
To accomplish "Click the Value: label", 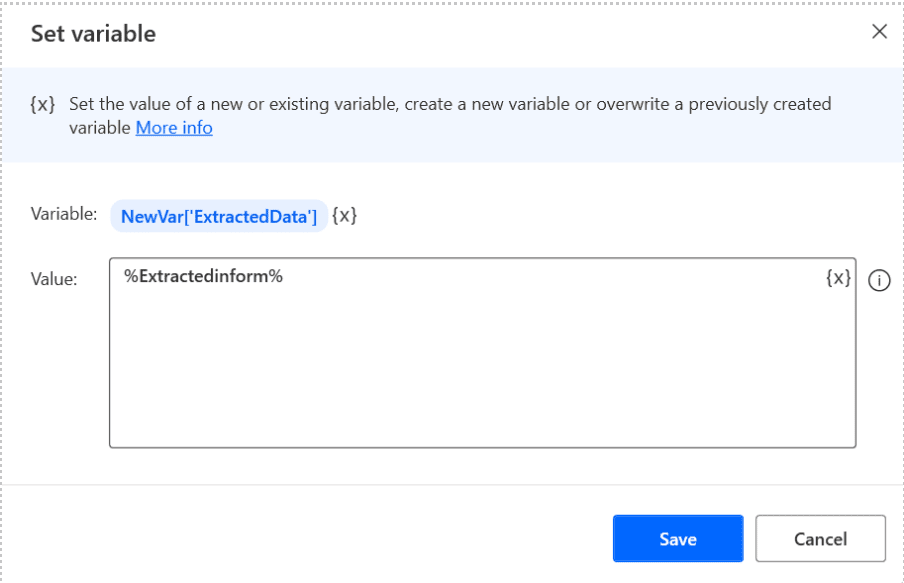I will pyautogui.click(x=54, y=279).
